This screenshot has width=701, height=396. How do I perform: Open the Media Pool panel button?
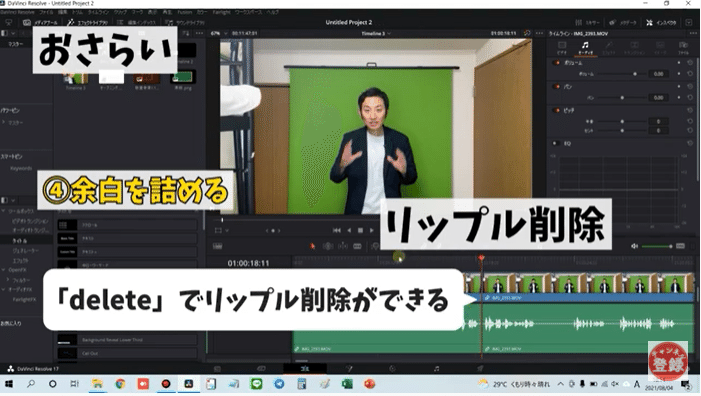[x=40, y=22]
